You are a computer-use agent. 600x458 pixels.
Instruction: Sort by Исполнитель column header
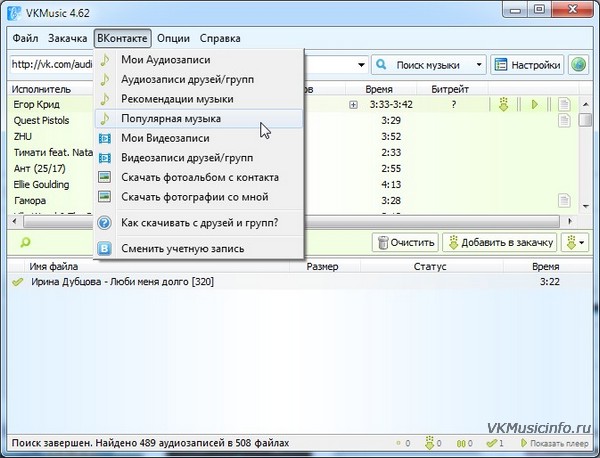coord(41,89)
